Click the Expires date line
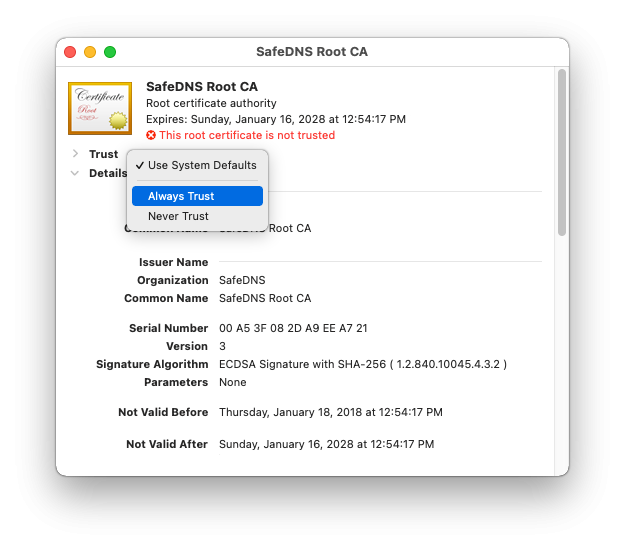The height and width of the screenshot is (550, 625). (276, 119)
